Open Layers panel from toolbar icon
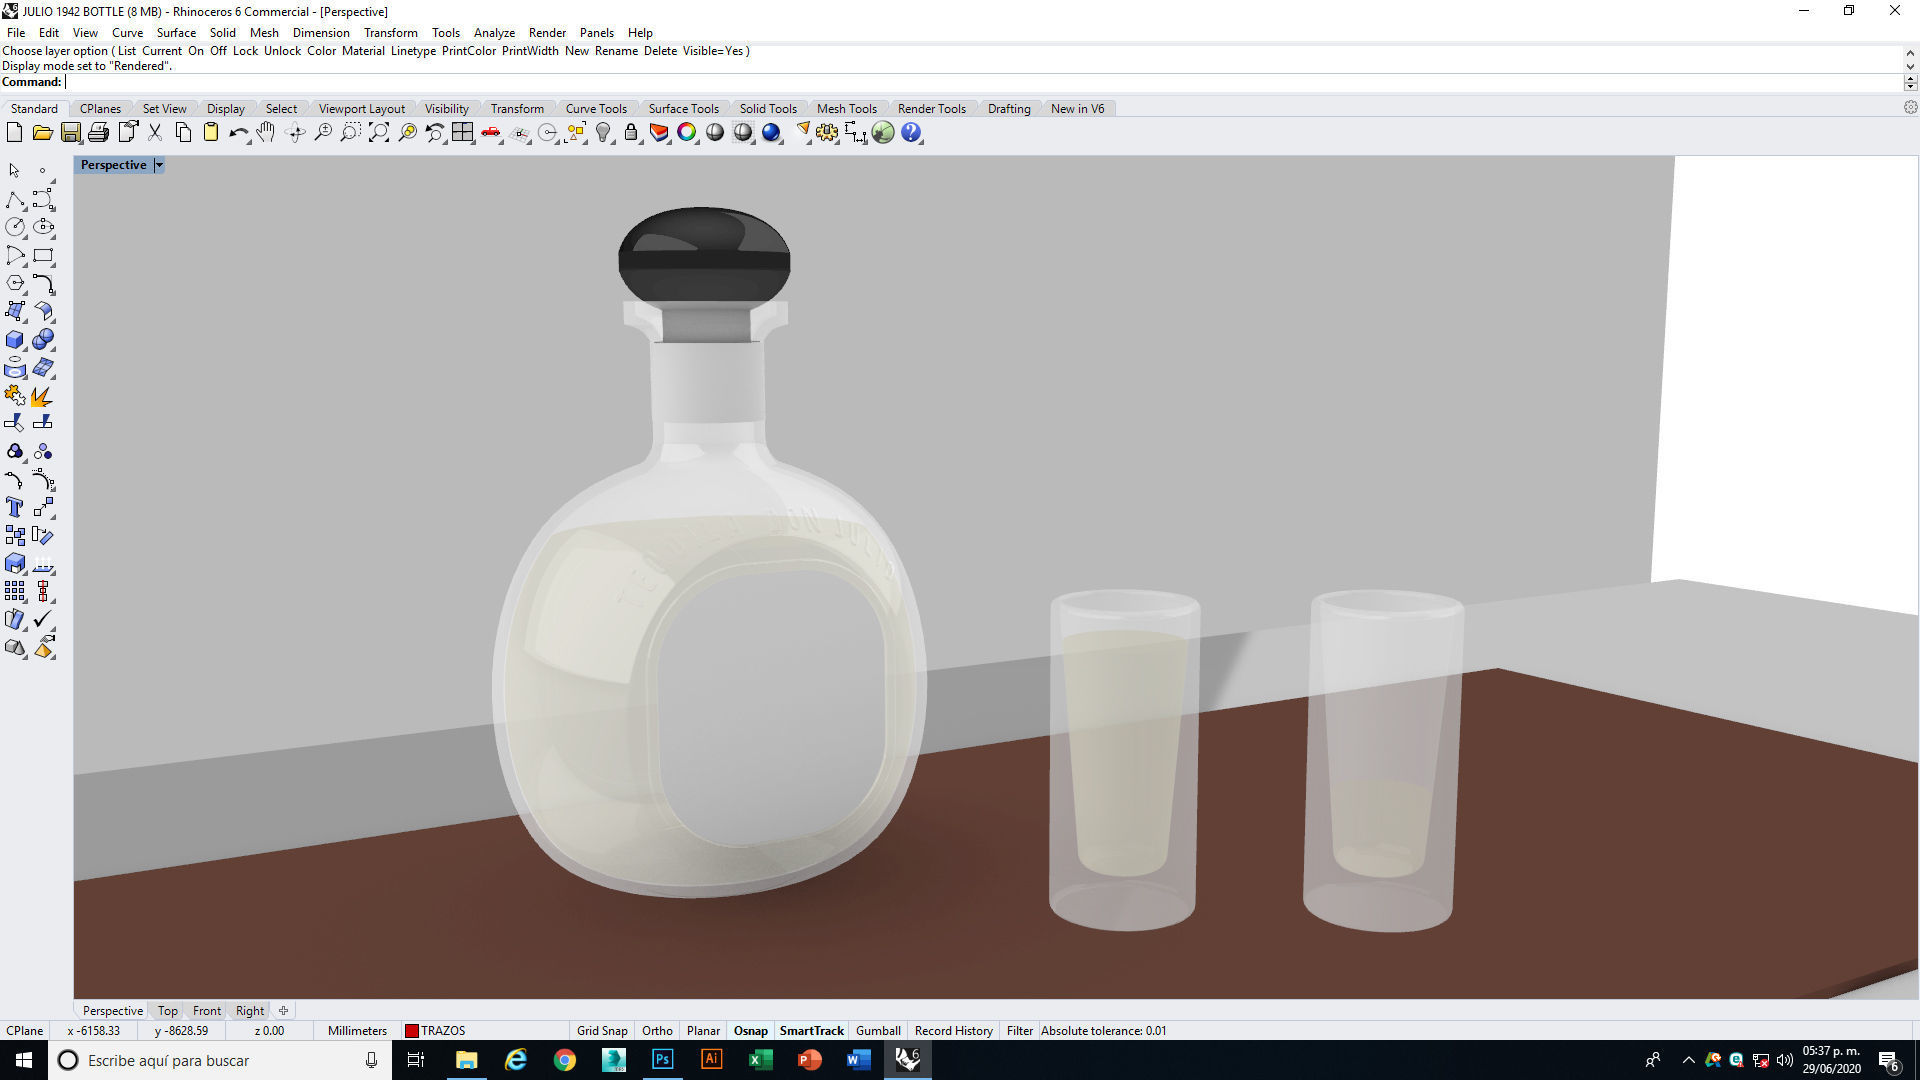This screenshot has width=1920, height=1080. click(658, 133)
